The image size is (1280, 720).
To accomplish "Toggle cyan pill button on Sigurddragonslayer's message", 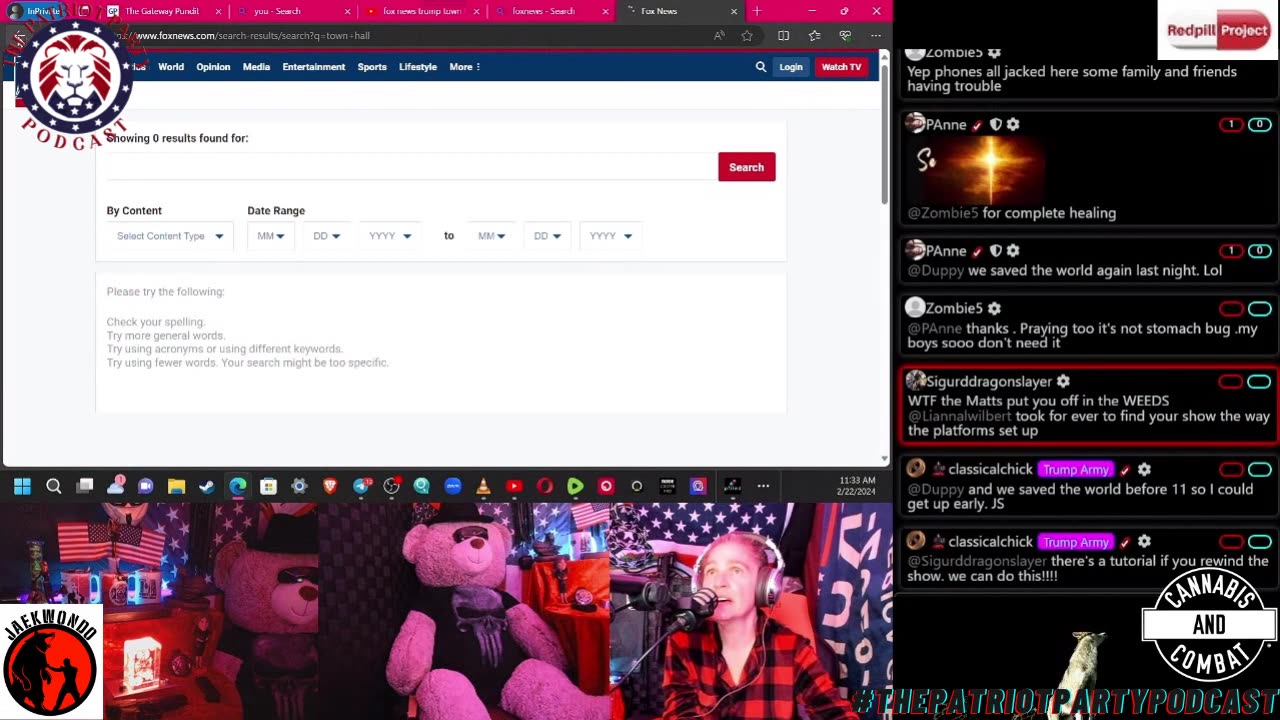I will click(x=1259, y=381).
